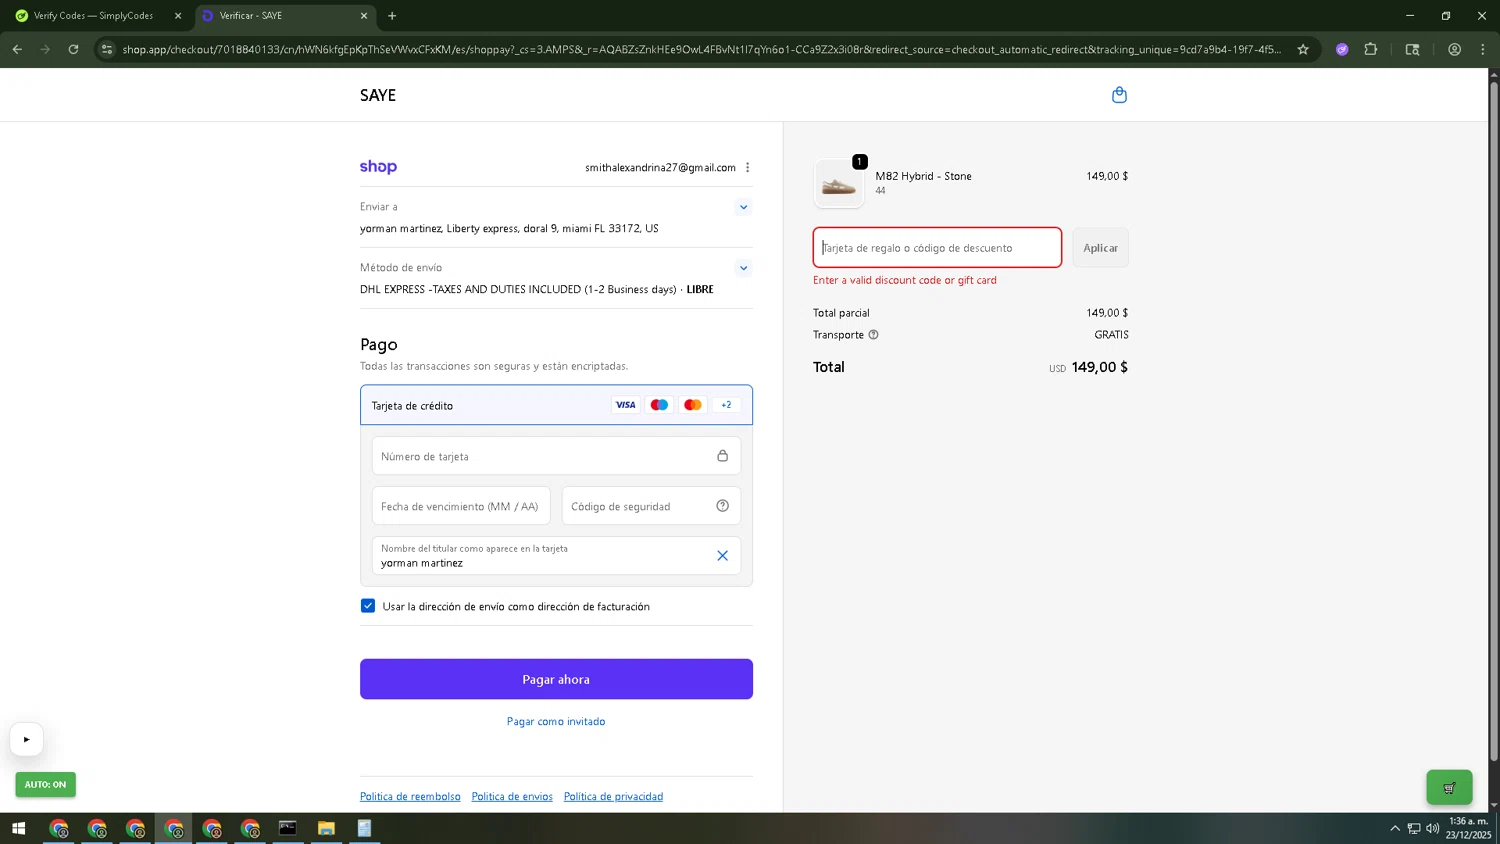The height and width of the screenshot is (844, 1500).
Task: Click the Visa card logo
Action: [x=625, y=405]
